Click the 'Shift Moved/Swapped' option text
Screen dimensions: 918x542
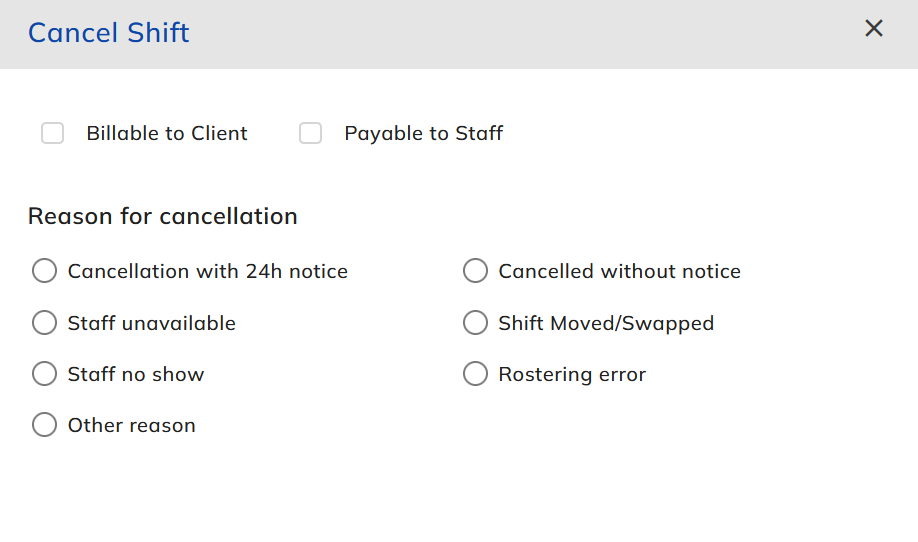pos(606,323)
